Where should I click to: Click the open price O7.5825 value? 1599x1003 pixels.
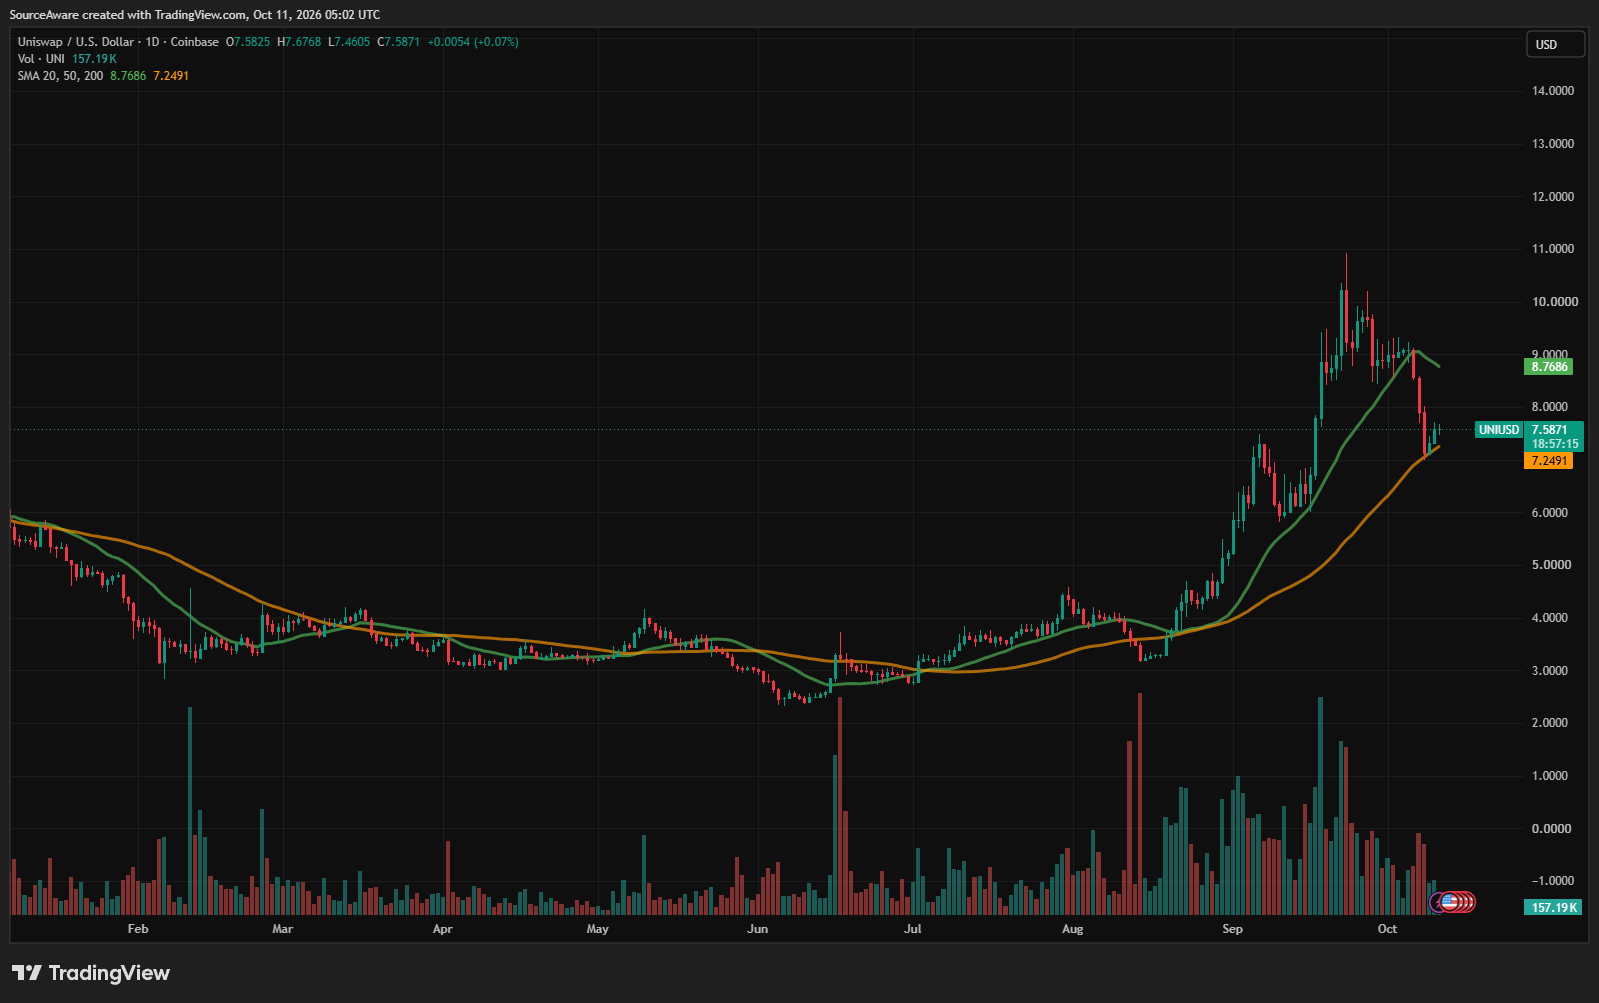point(248,42)
